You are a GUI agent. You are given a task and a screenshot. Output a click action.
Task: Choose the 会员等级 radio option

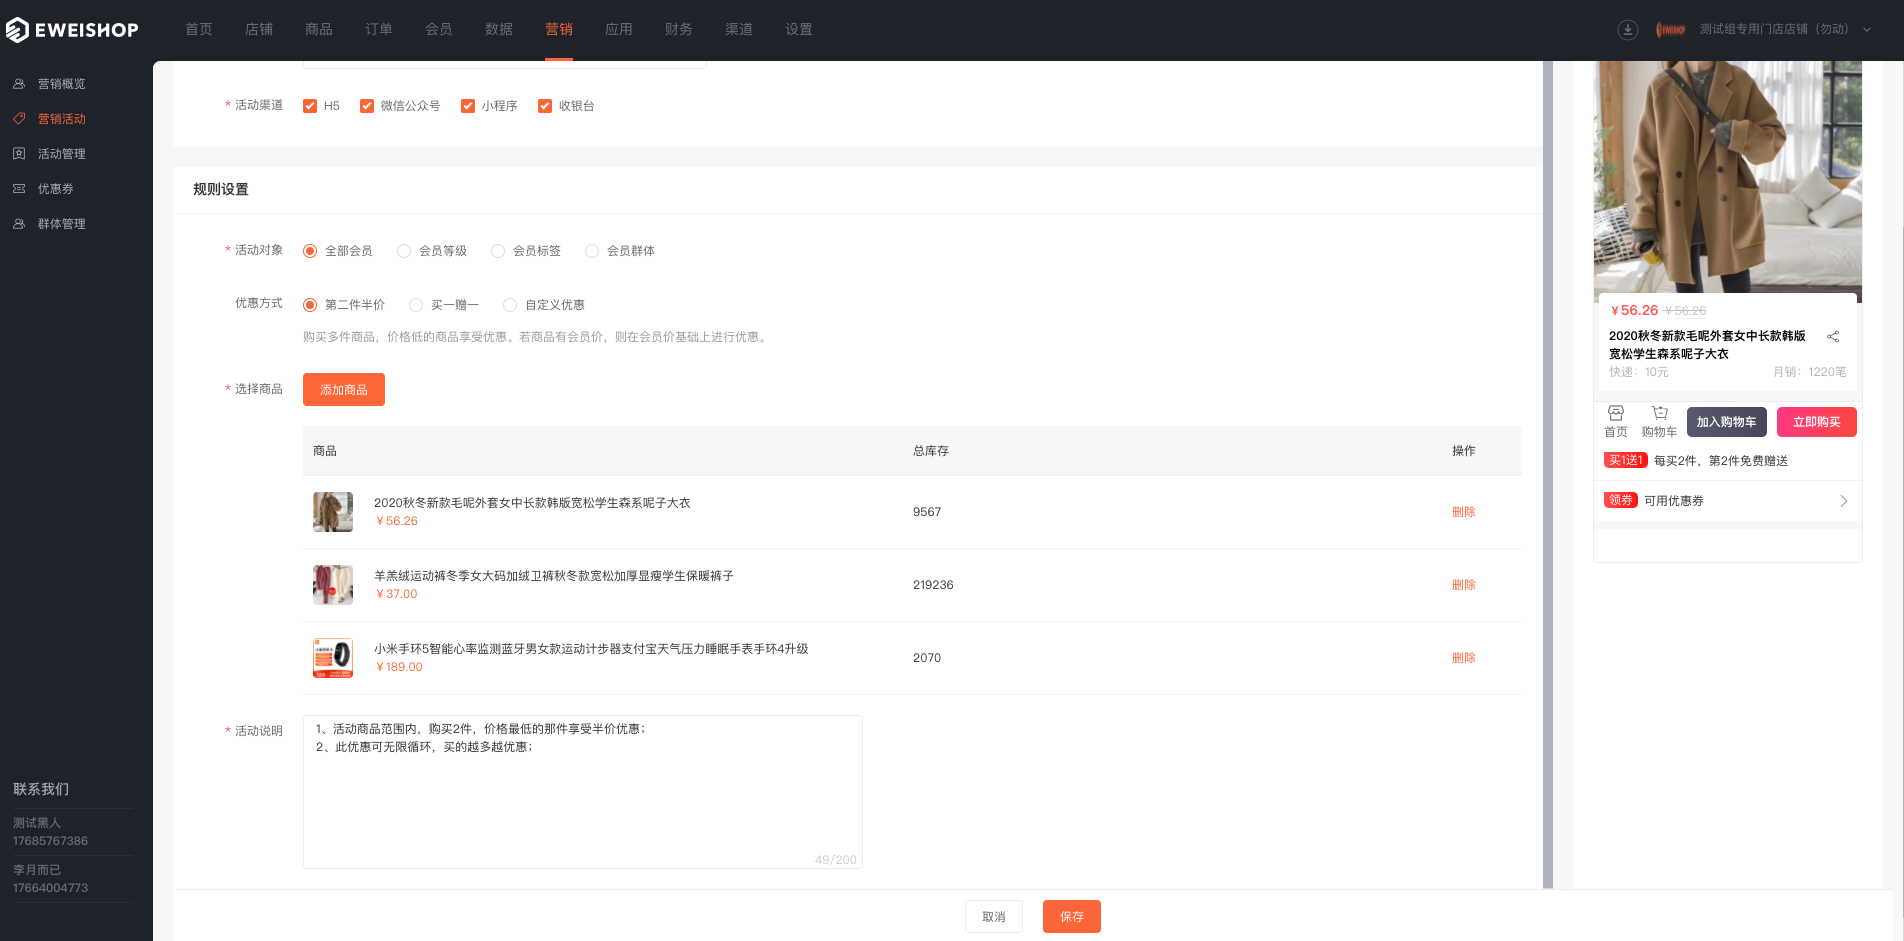point(404,251)
